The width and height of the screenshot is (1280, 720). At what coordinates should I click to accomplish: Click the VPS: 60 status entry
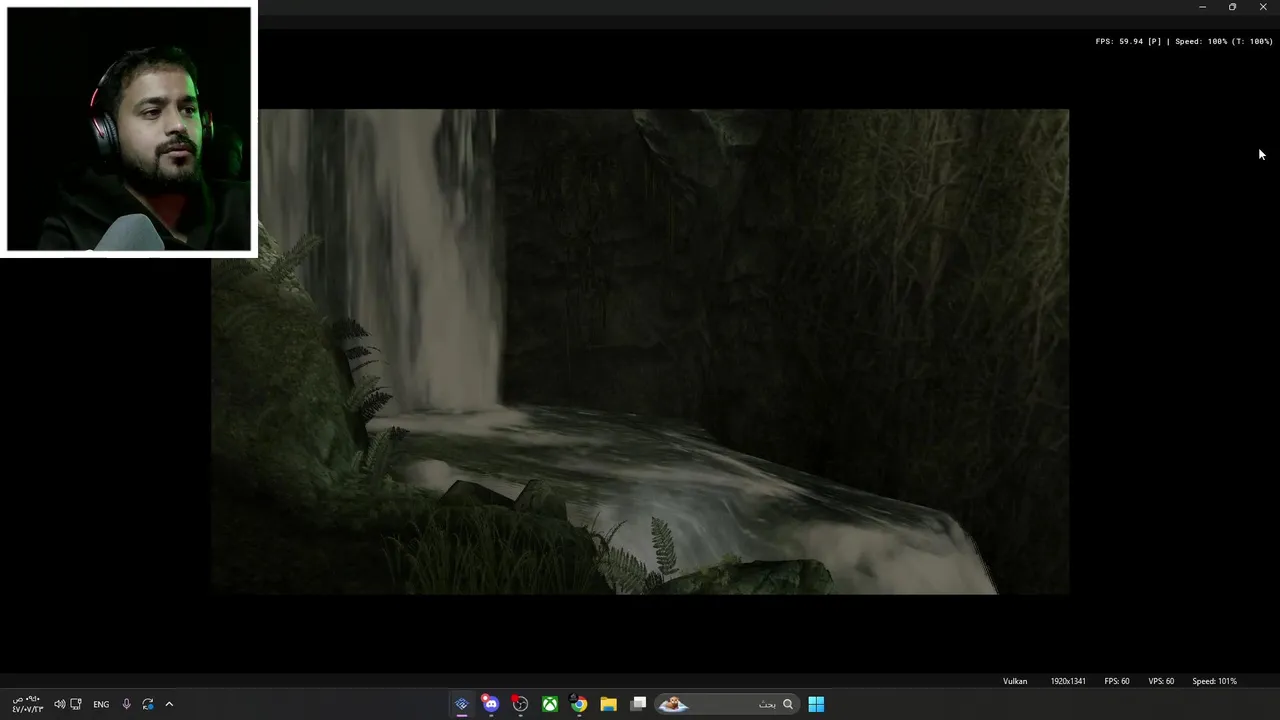[1161, 681]
